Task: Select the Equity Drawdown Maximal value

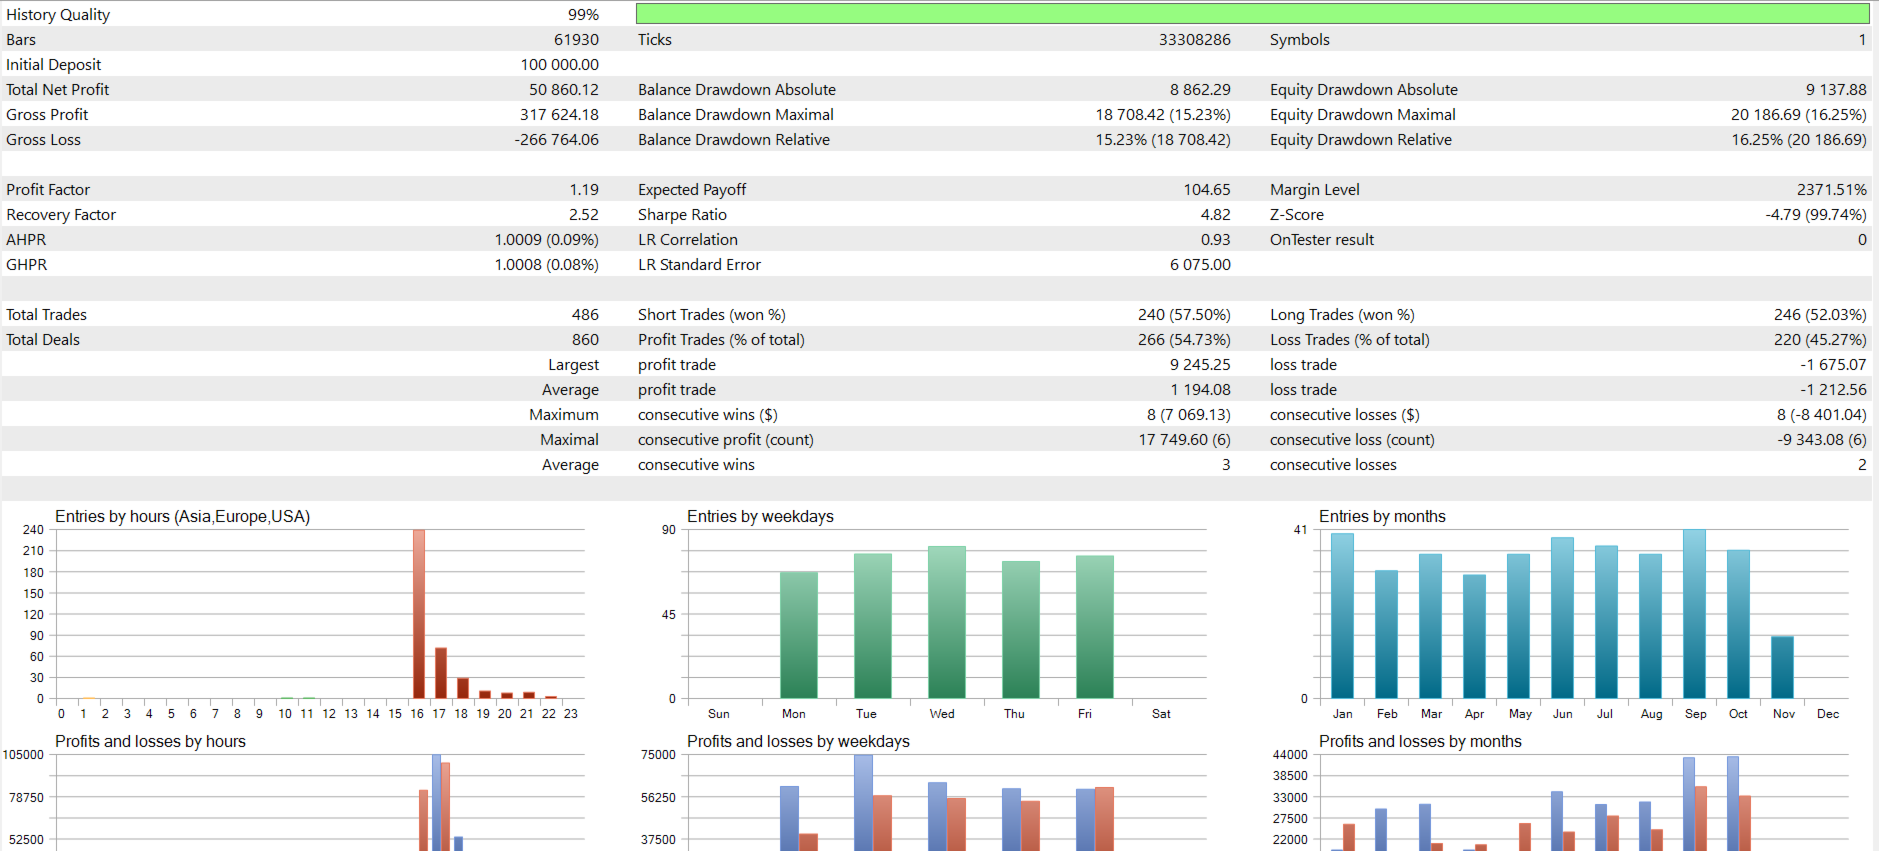Action: click(1799, 115)
